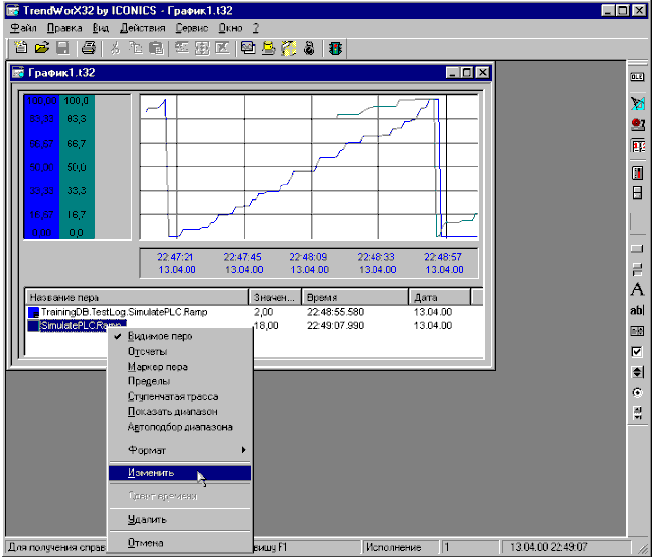The height and width of the screenshot is (559, 655).
Task: Choose 'Показать диапазон' in the context menu
Action: point(180,412)
